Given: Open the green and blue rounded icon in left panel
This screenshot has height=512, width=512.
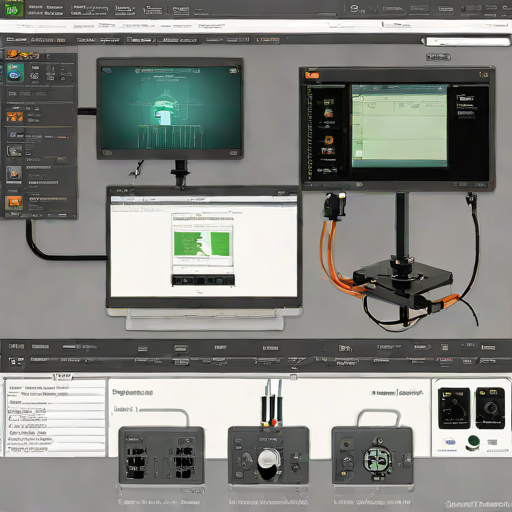Looking at the screenshot, I should pyautogui.click(x=15, y=73).
